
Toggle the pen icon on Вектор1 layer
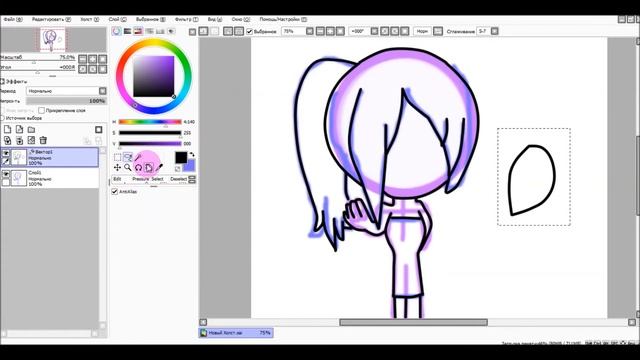tap(6, 162)
